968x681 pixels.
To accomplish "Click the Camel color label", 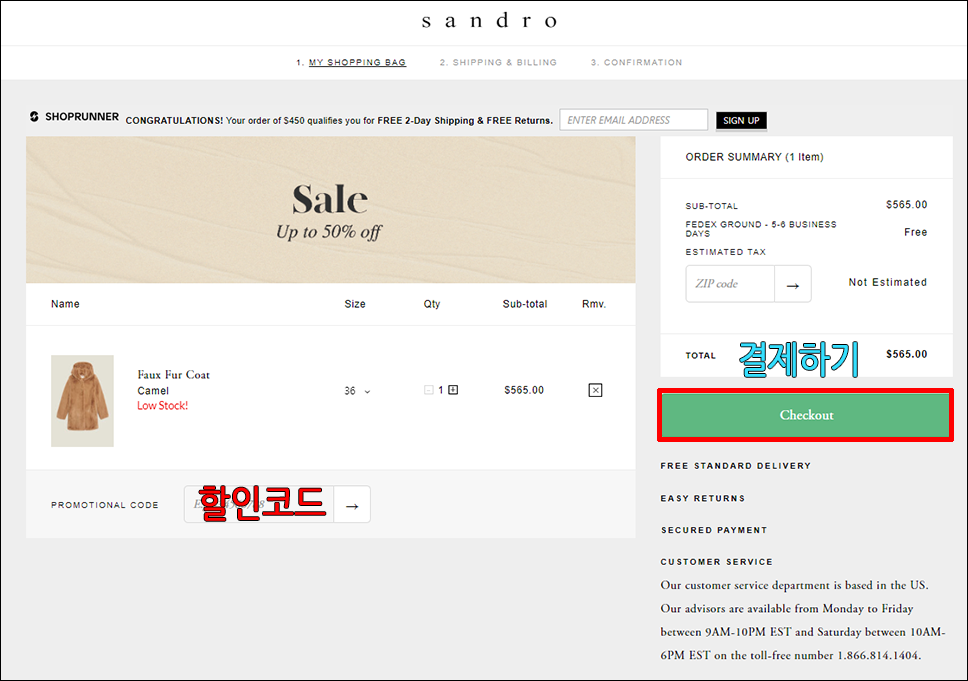I will [x=152, y=391].
